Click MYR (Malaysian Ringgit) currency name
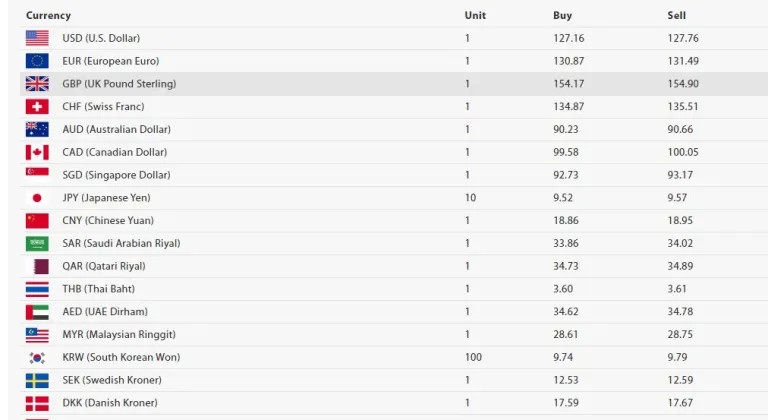Screen dimensions: 768x420 click(119, 334)
